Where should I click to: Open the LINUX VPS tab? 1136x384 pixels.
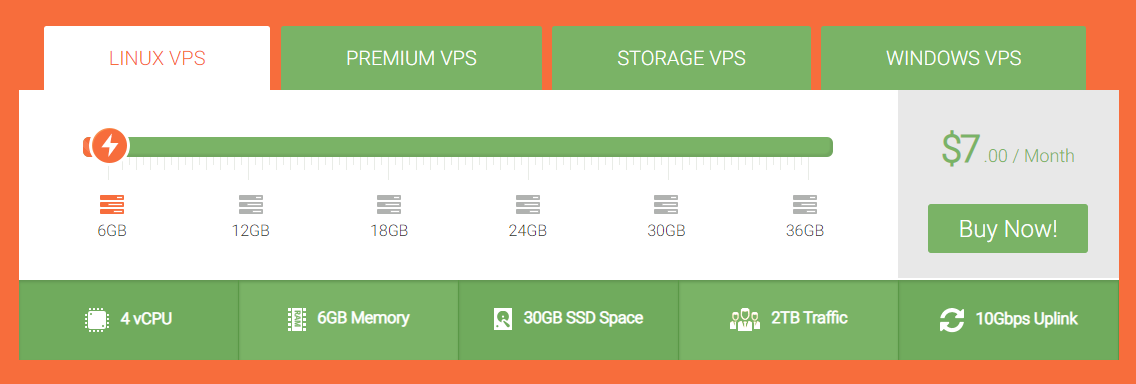pyautogui.click(x=157, y=58)
